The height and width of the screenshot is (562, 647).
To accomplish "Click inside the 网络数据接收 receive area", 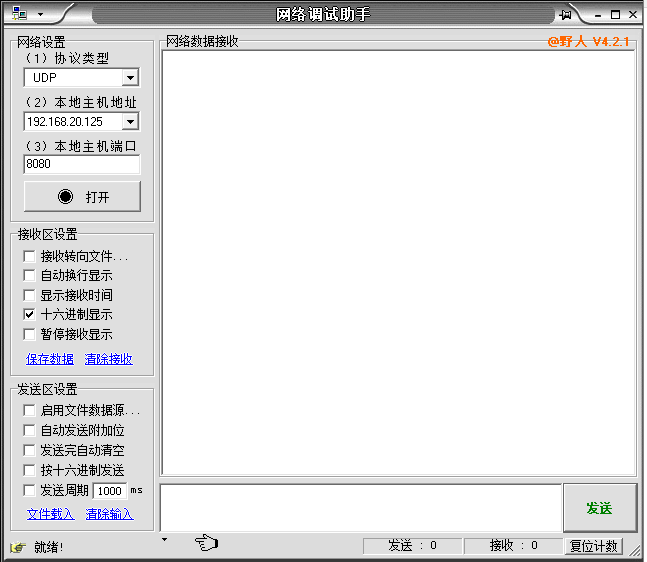I will (399, 263).
